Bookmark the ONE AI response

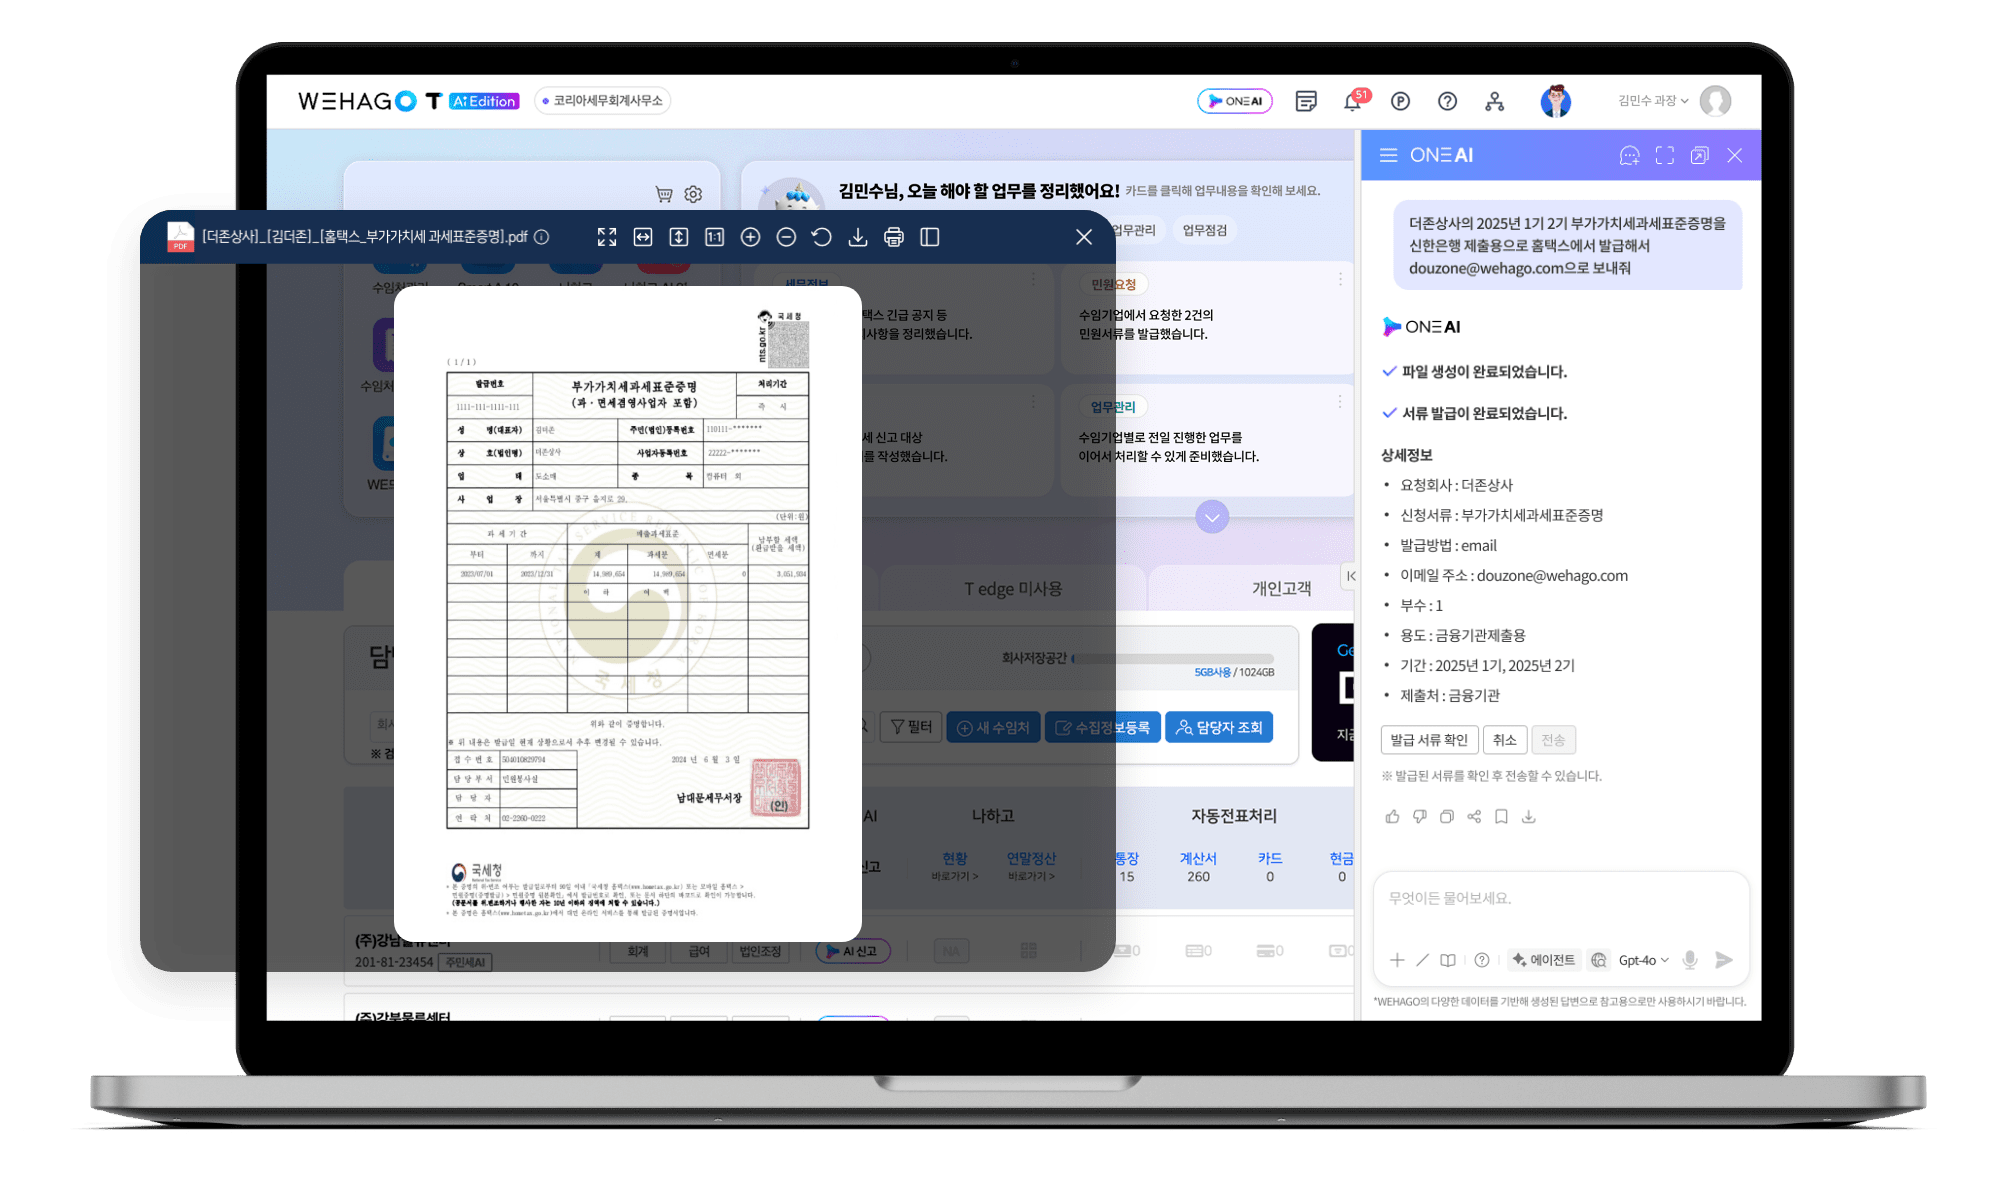pos(1501,817)
